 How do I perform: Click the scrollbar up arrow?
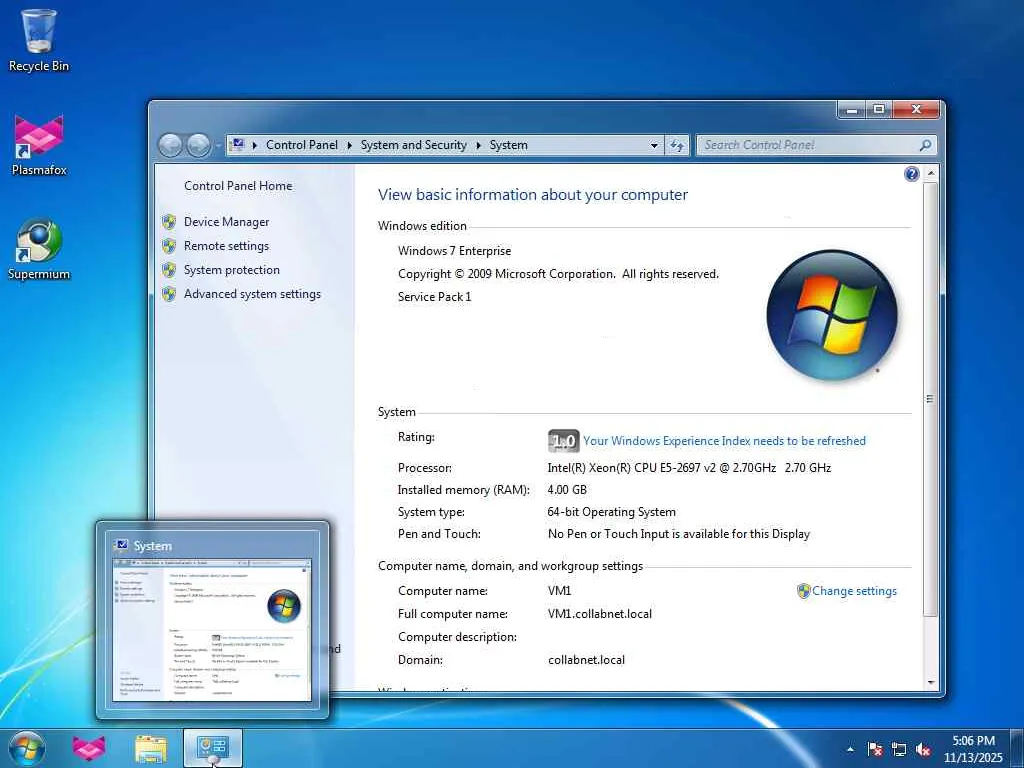tap(931, 174)
